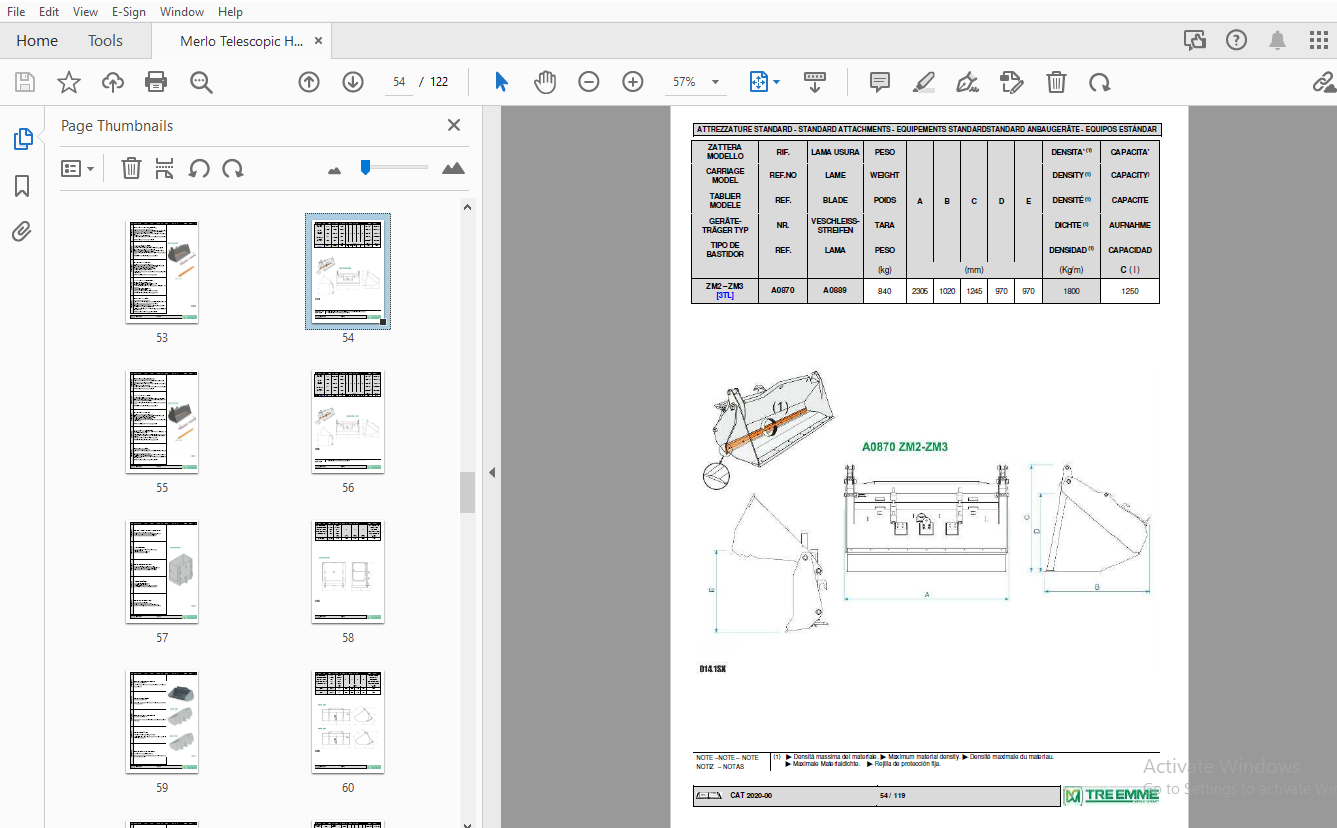Select the page 53 thumbnail

(162, 272)
